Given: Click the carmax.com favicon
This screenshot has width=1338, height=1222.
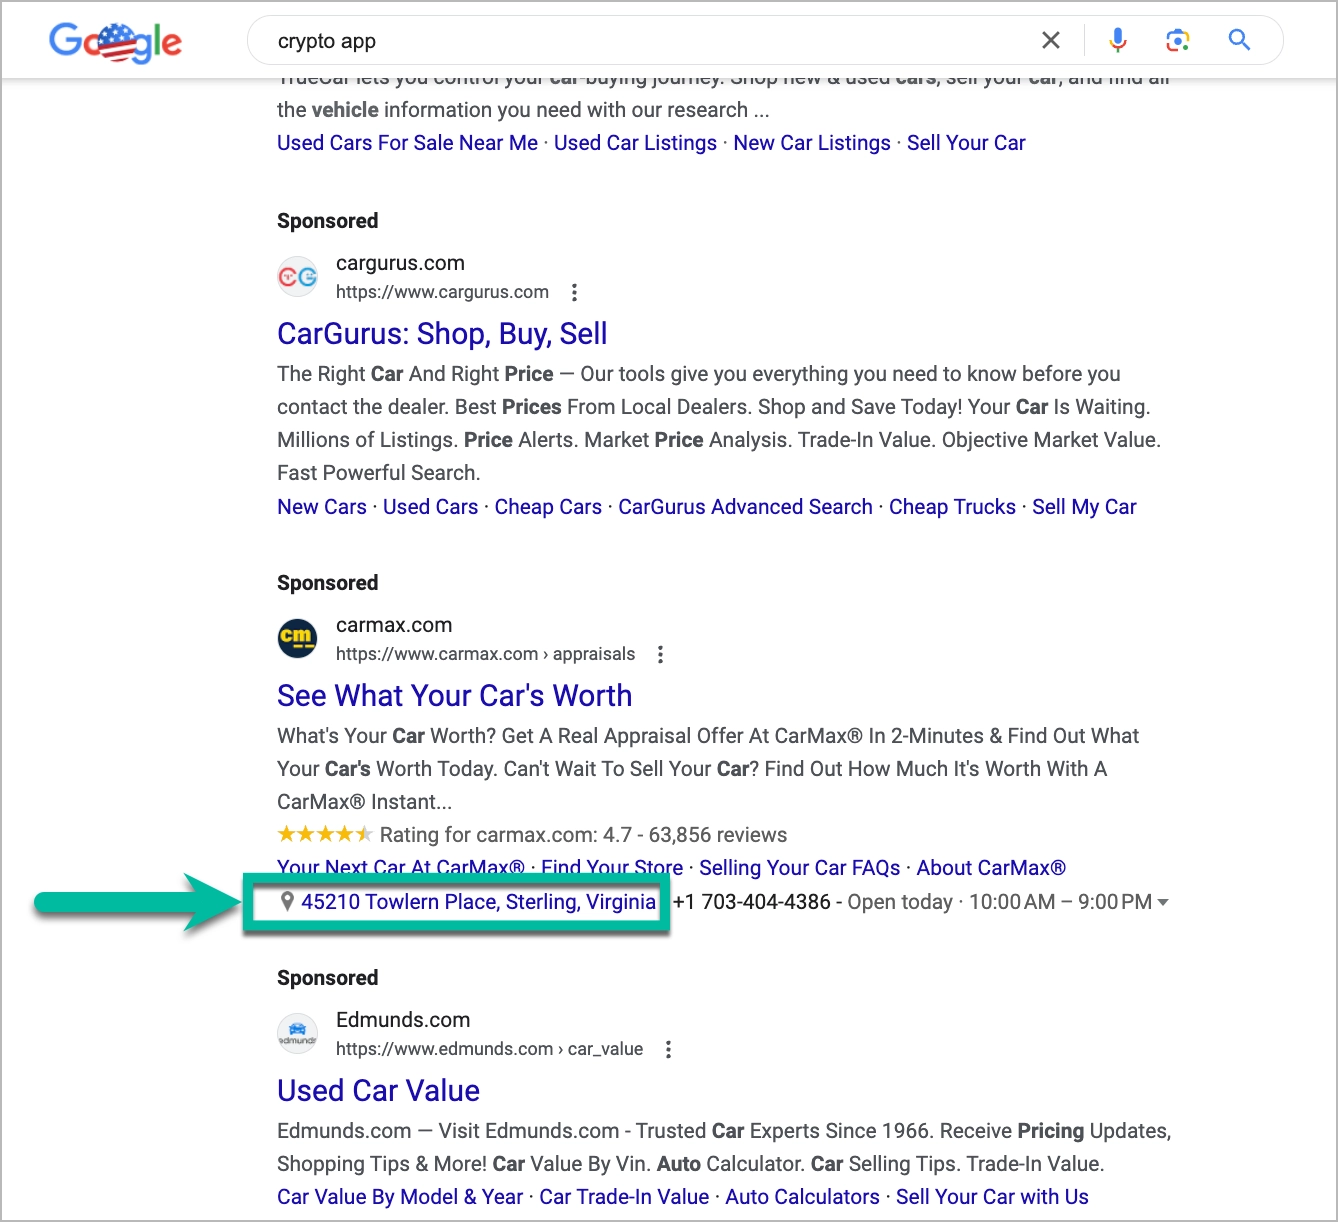Looking at the screenshot, I should (297, 638).
